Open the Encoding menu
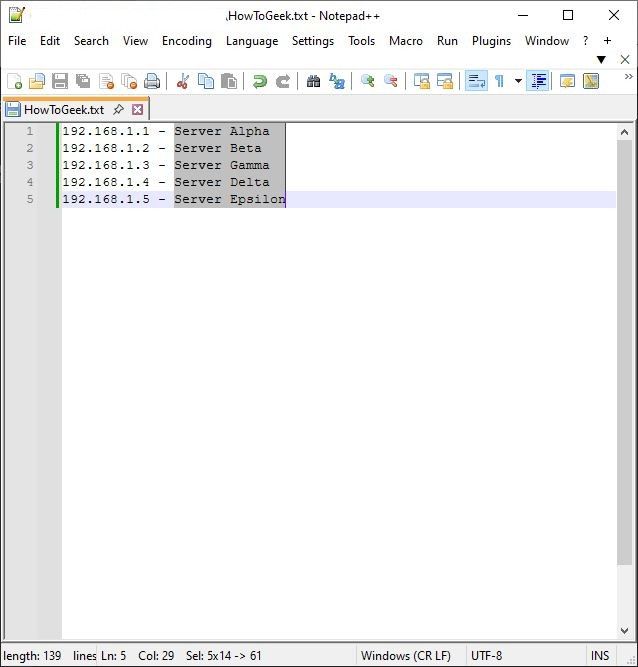638x667 pixels. pos(187,41)
